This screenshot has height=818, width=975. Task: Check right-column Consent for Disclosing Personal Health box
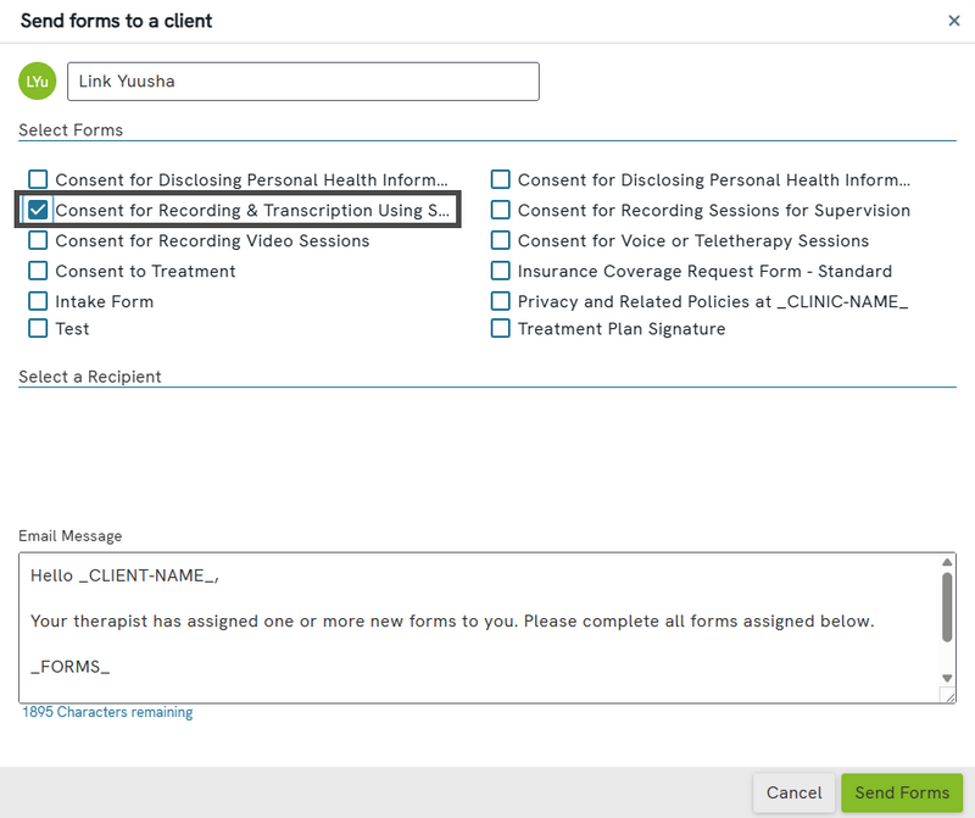501,180
